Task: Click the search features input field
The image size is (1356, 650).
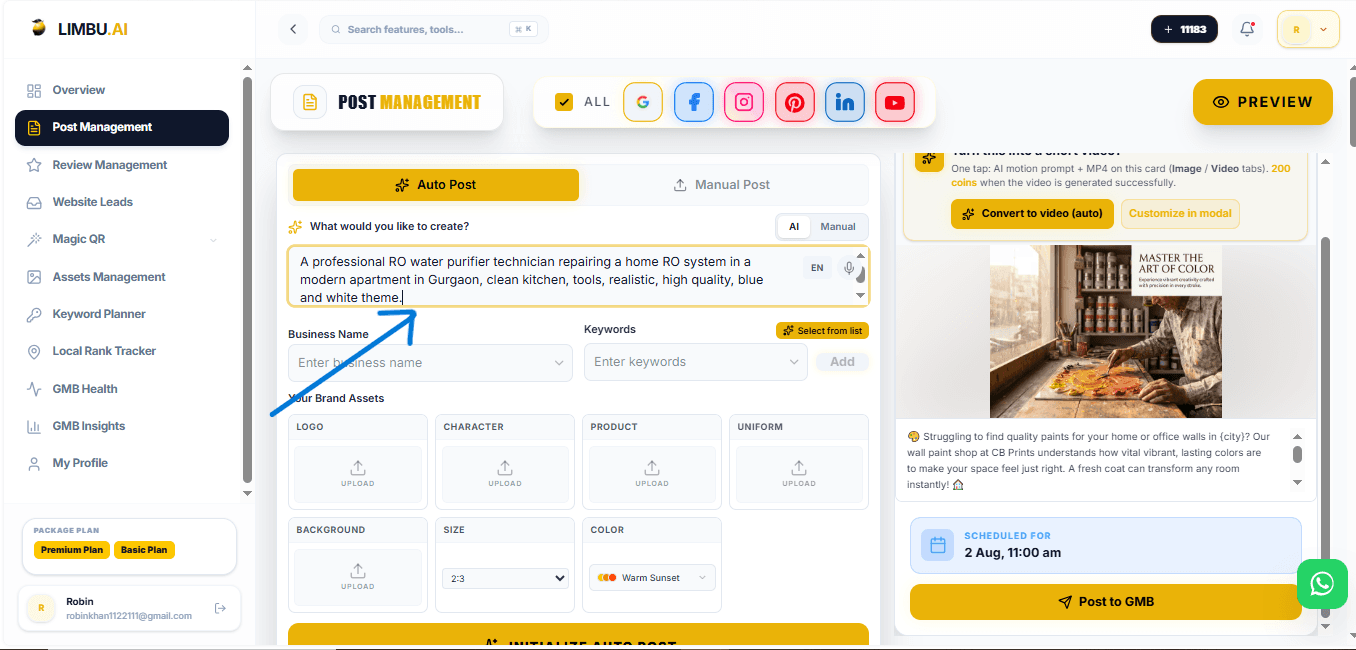Action: [x=434, y=29]
